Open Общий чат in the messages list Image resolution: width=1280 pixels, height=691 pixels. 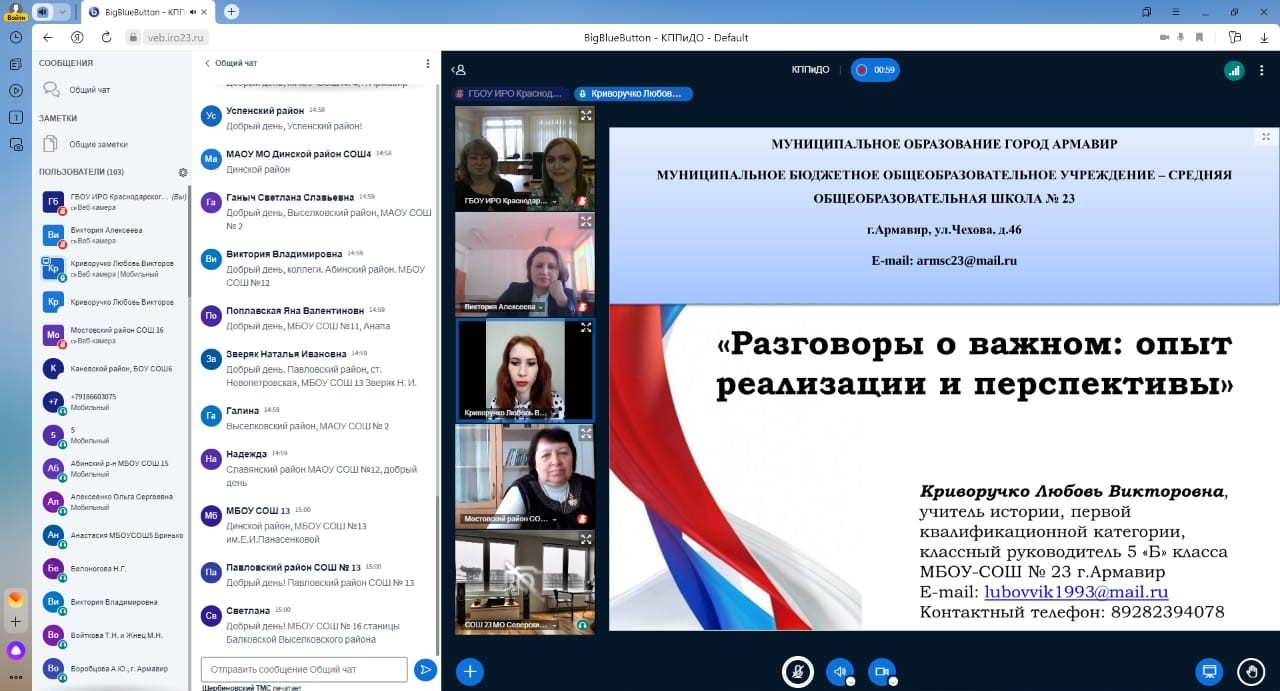[89, 90]
